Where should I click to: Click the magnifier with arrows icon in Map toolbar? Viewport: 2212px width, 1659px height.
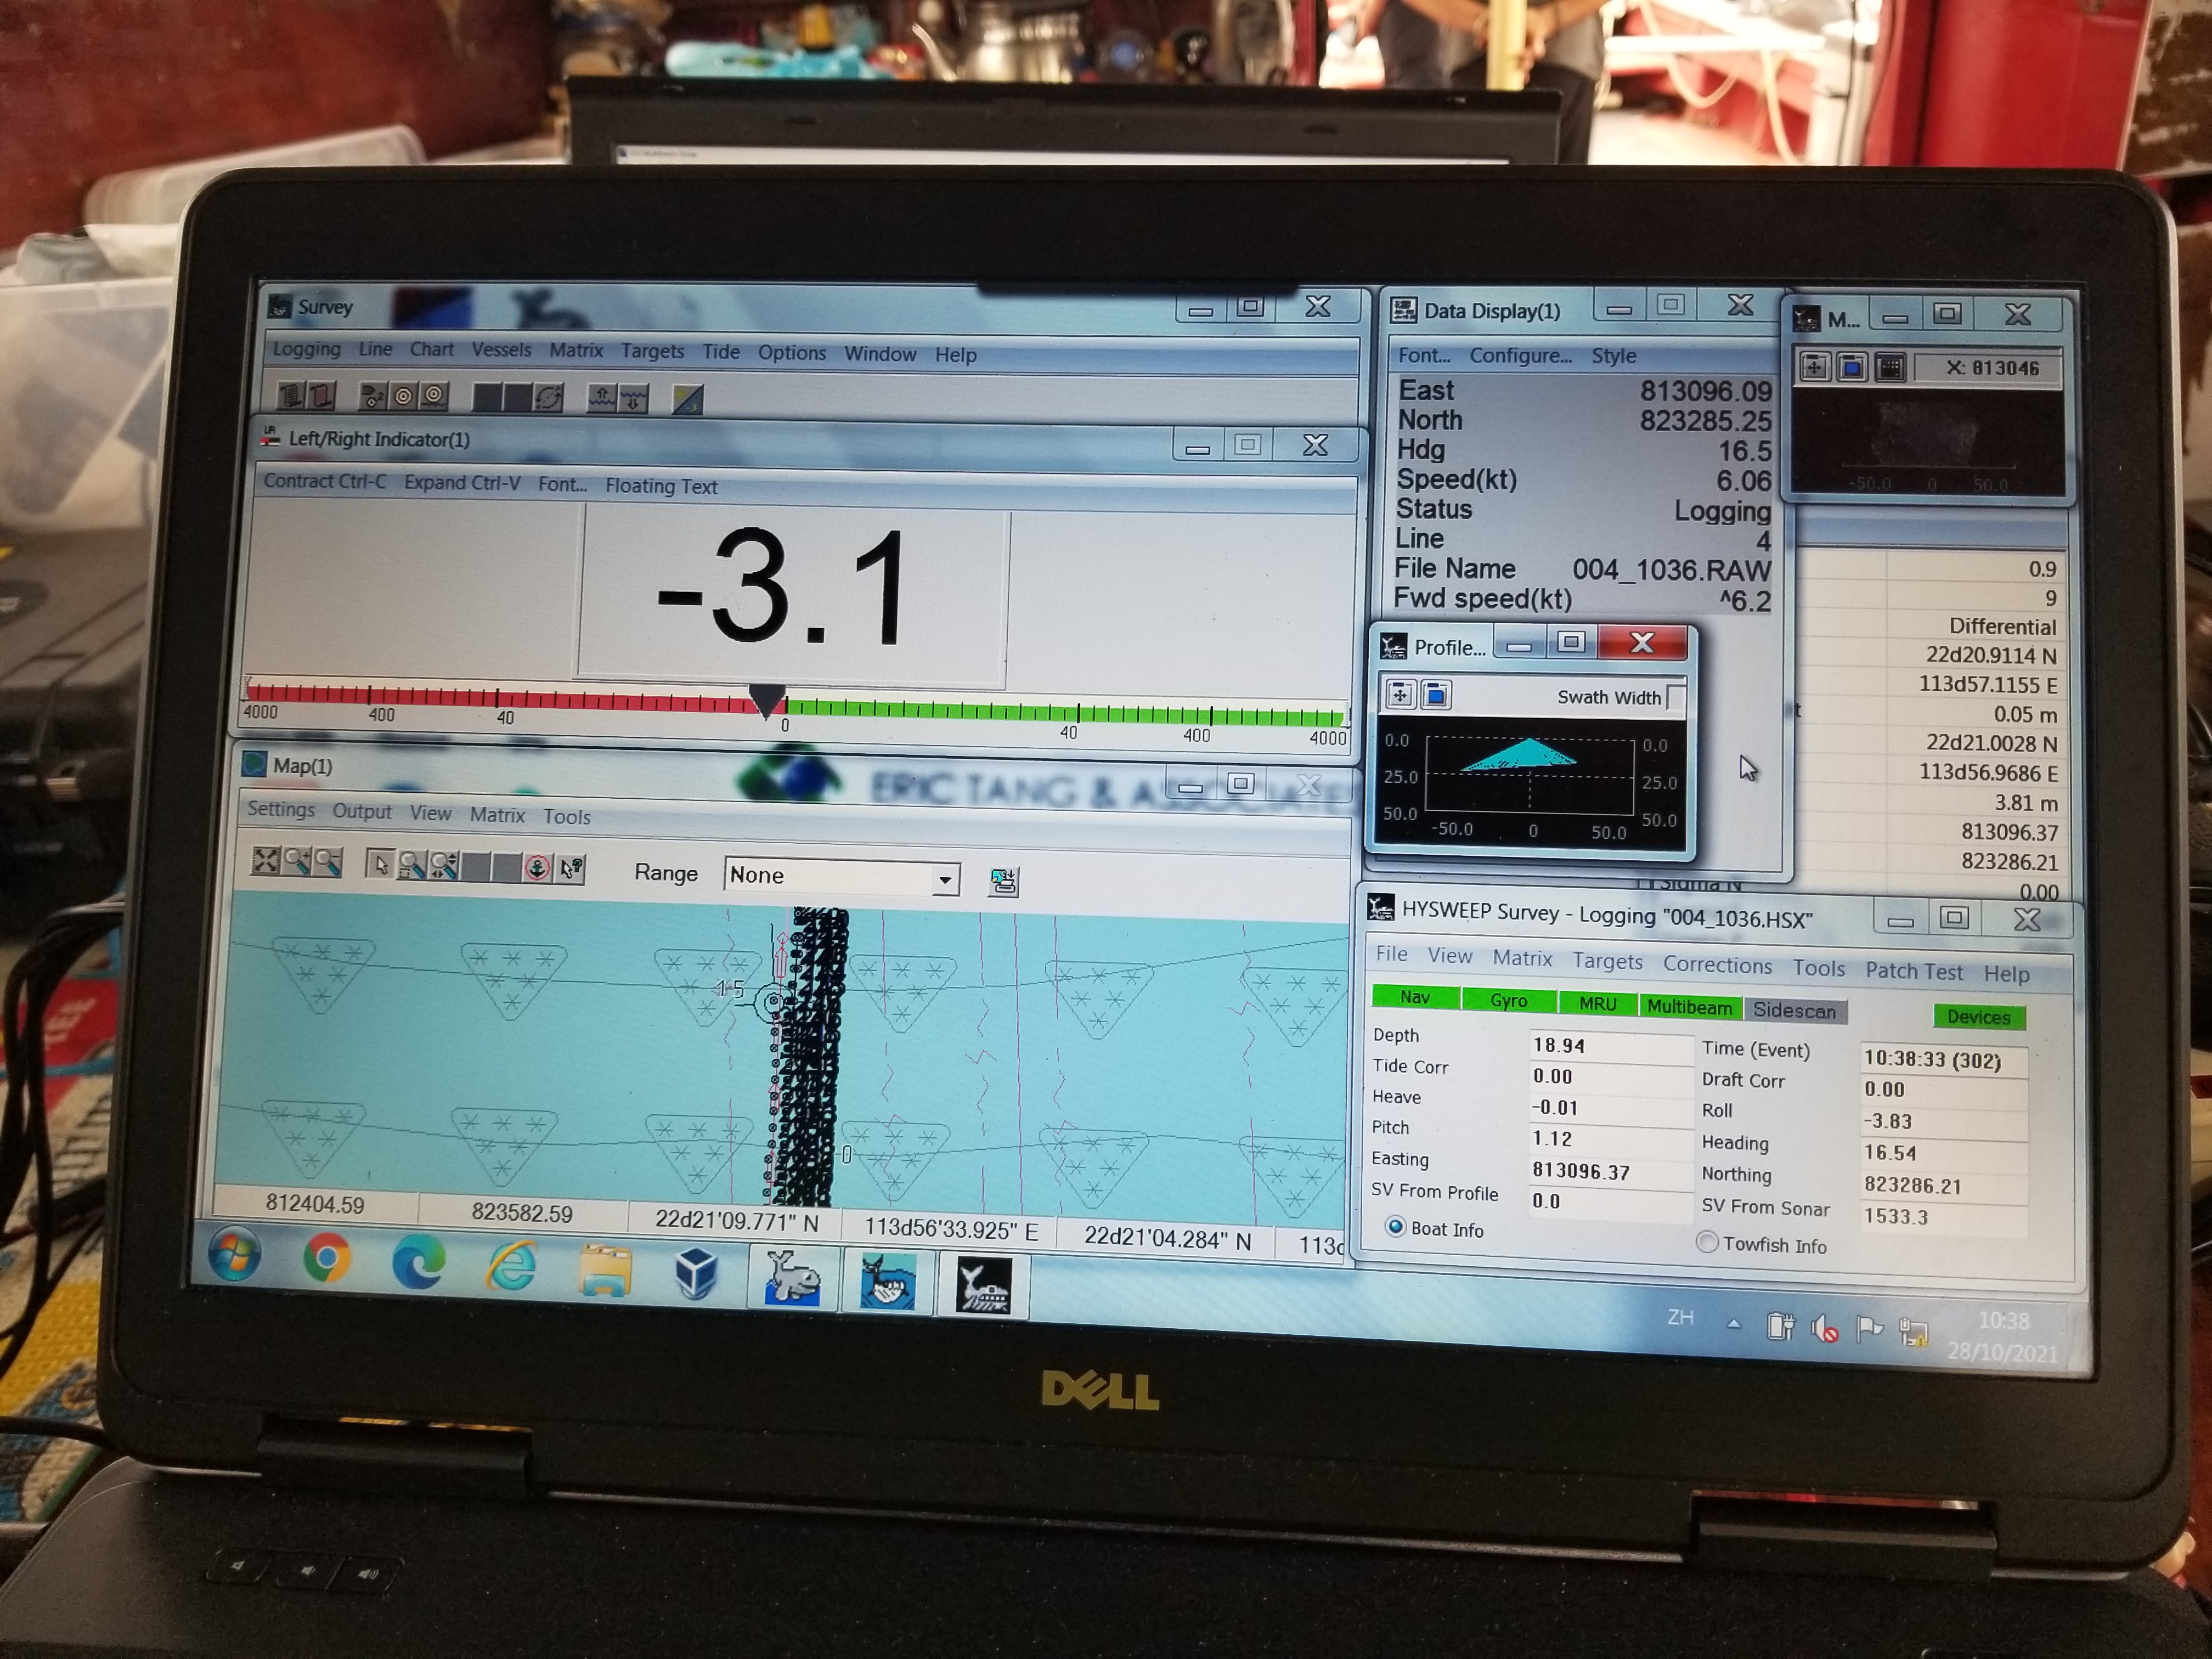click(443, 866)
